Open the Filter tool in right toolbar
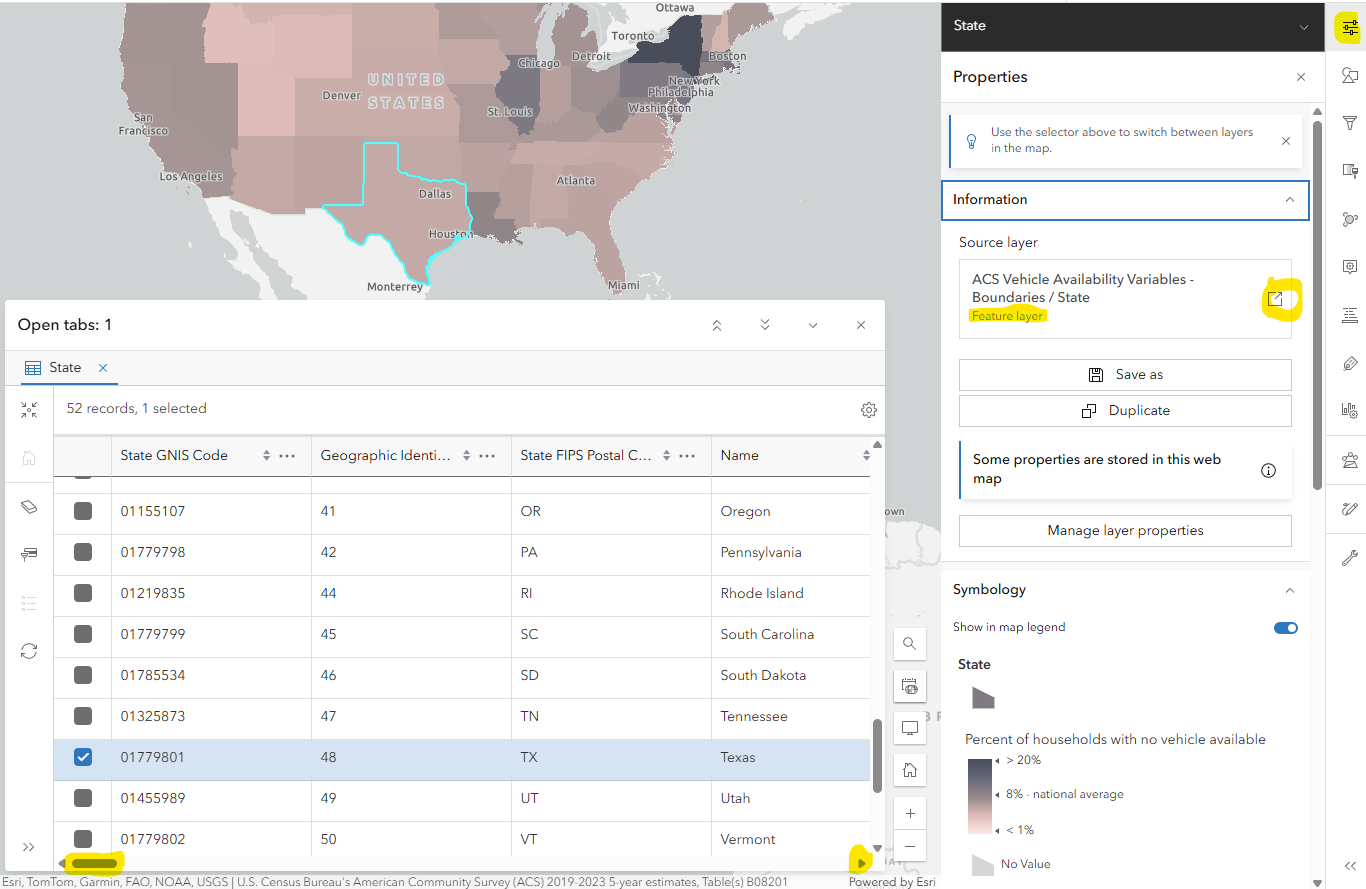1366x889 pixels. click(1349, 122)
